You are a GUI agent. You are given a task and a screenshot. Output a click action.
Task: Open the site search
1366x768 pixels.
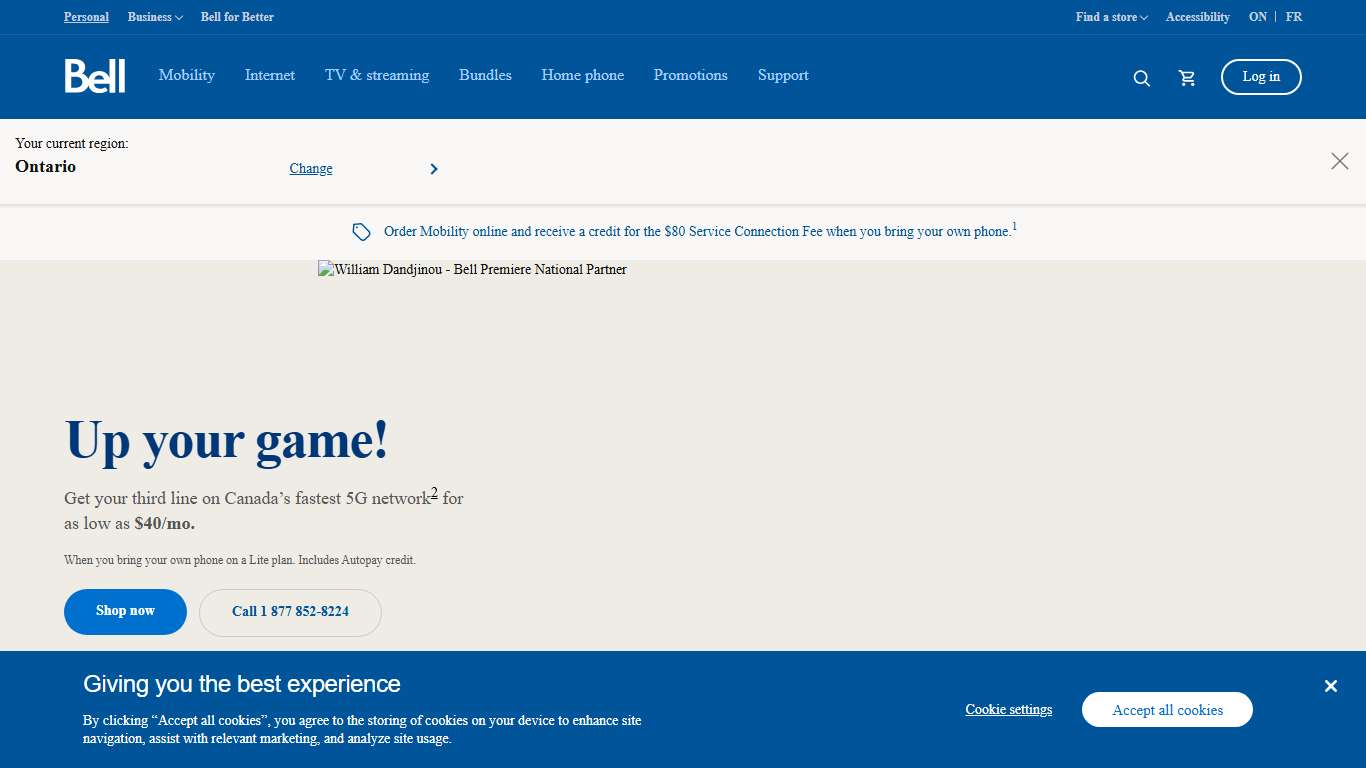[1141, 77]
